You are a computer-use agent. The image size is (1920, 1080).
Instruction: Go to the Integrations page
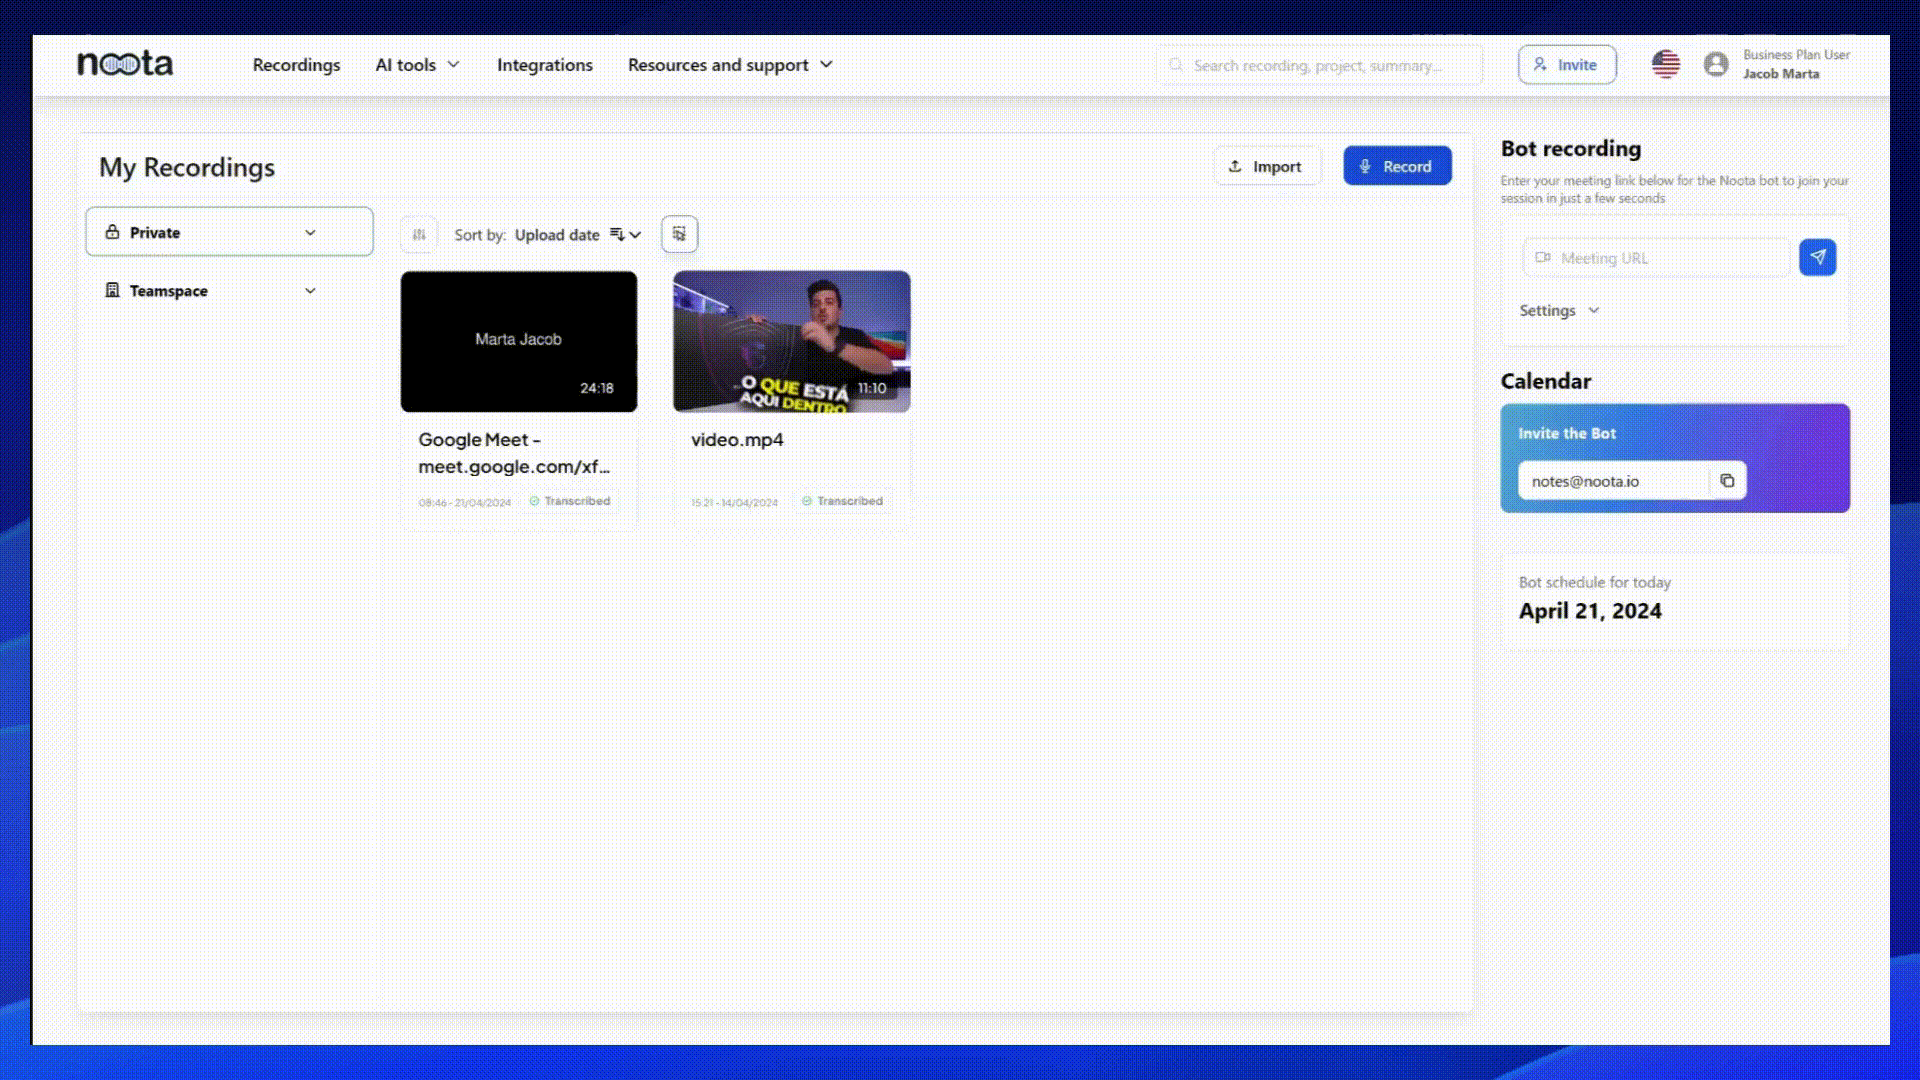tap(544, 65)
